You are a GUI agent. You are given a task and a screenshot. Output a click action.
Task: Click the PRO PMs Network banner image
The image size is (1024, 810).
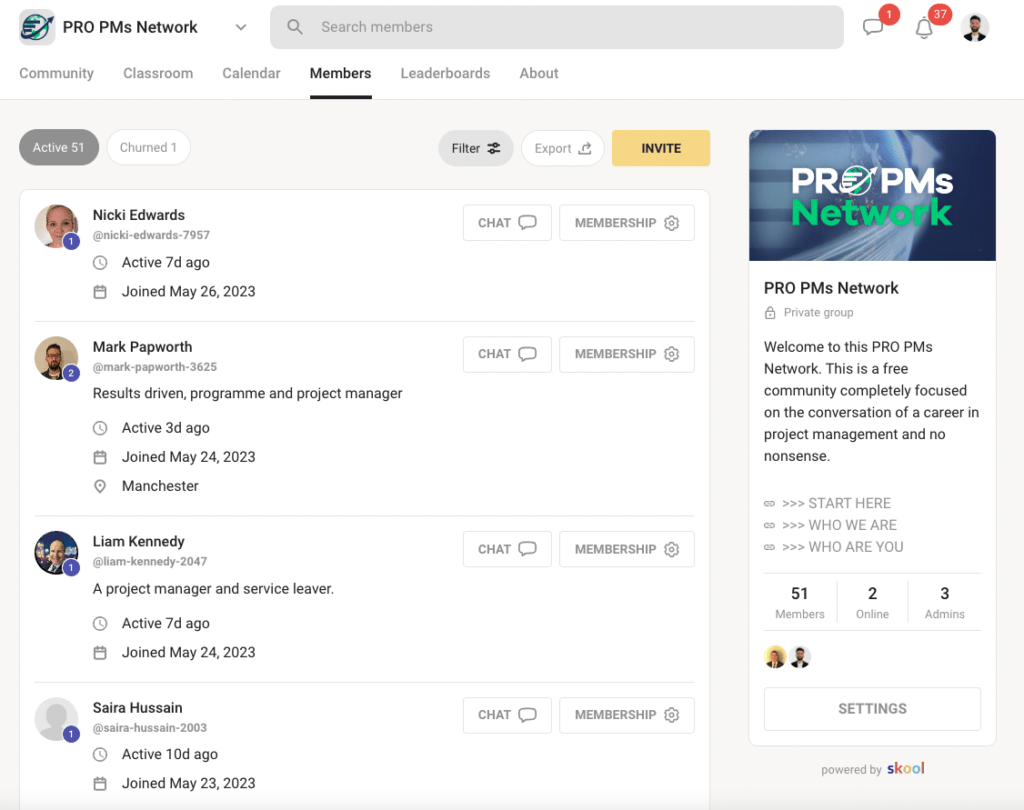point(872,195)
